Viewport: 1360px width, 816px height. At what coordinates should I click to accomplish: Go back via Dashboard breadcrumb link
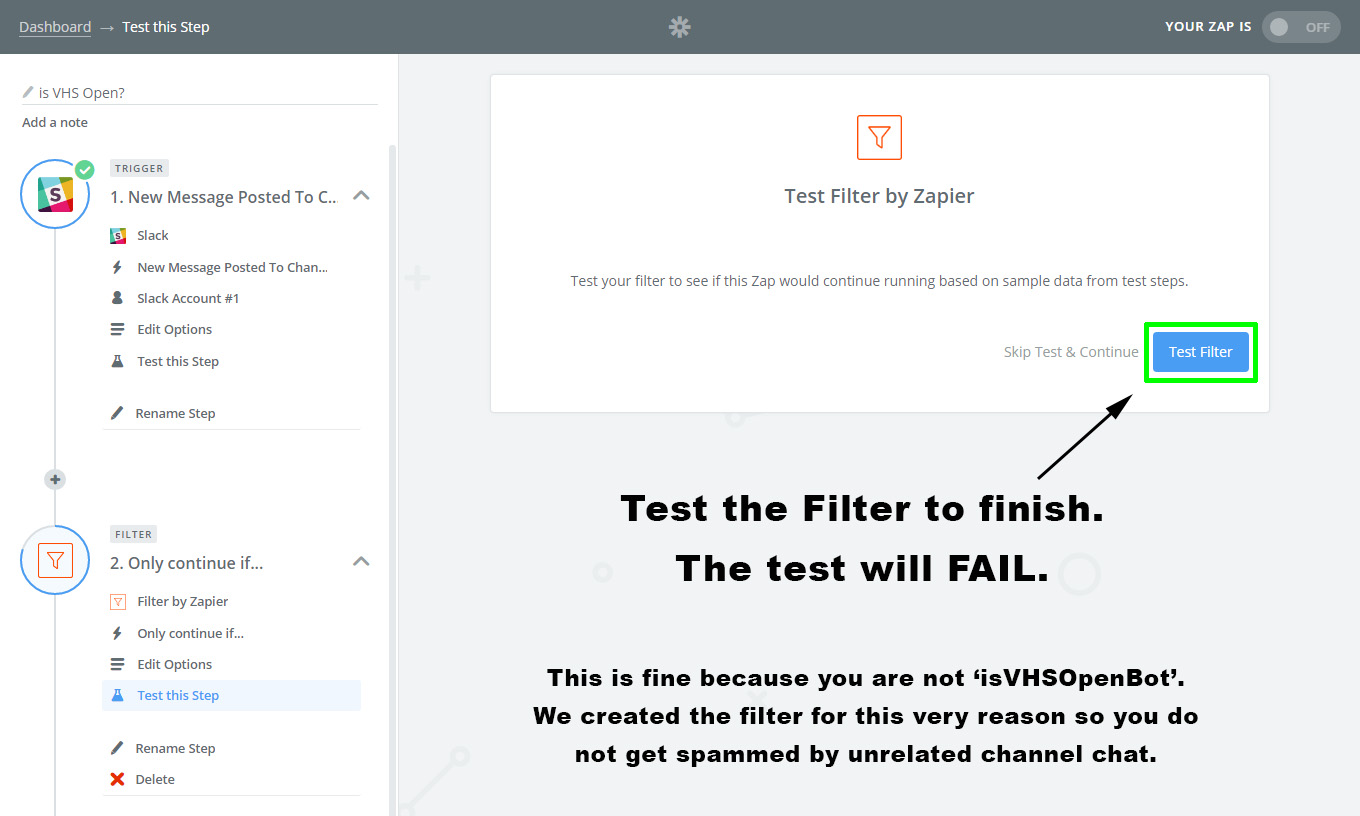coord(55,27)
